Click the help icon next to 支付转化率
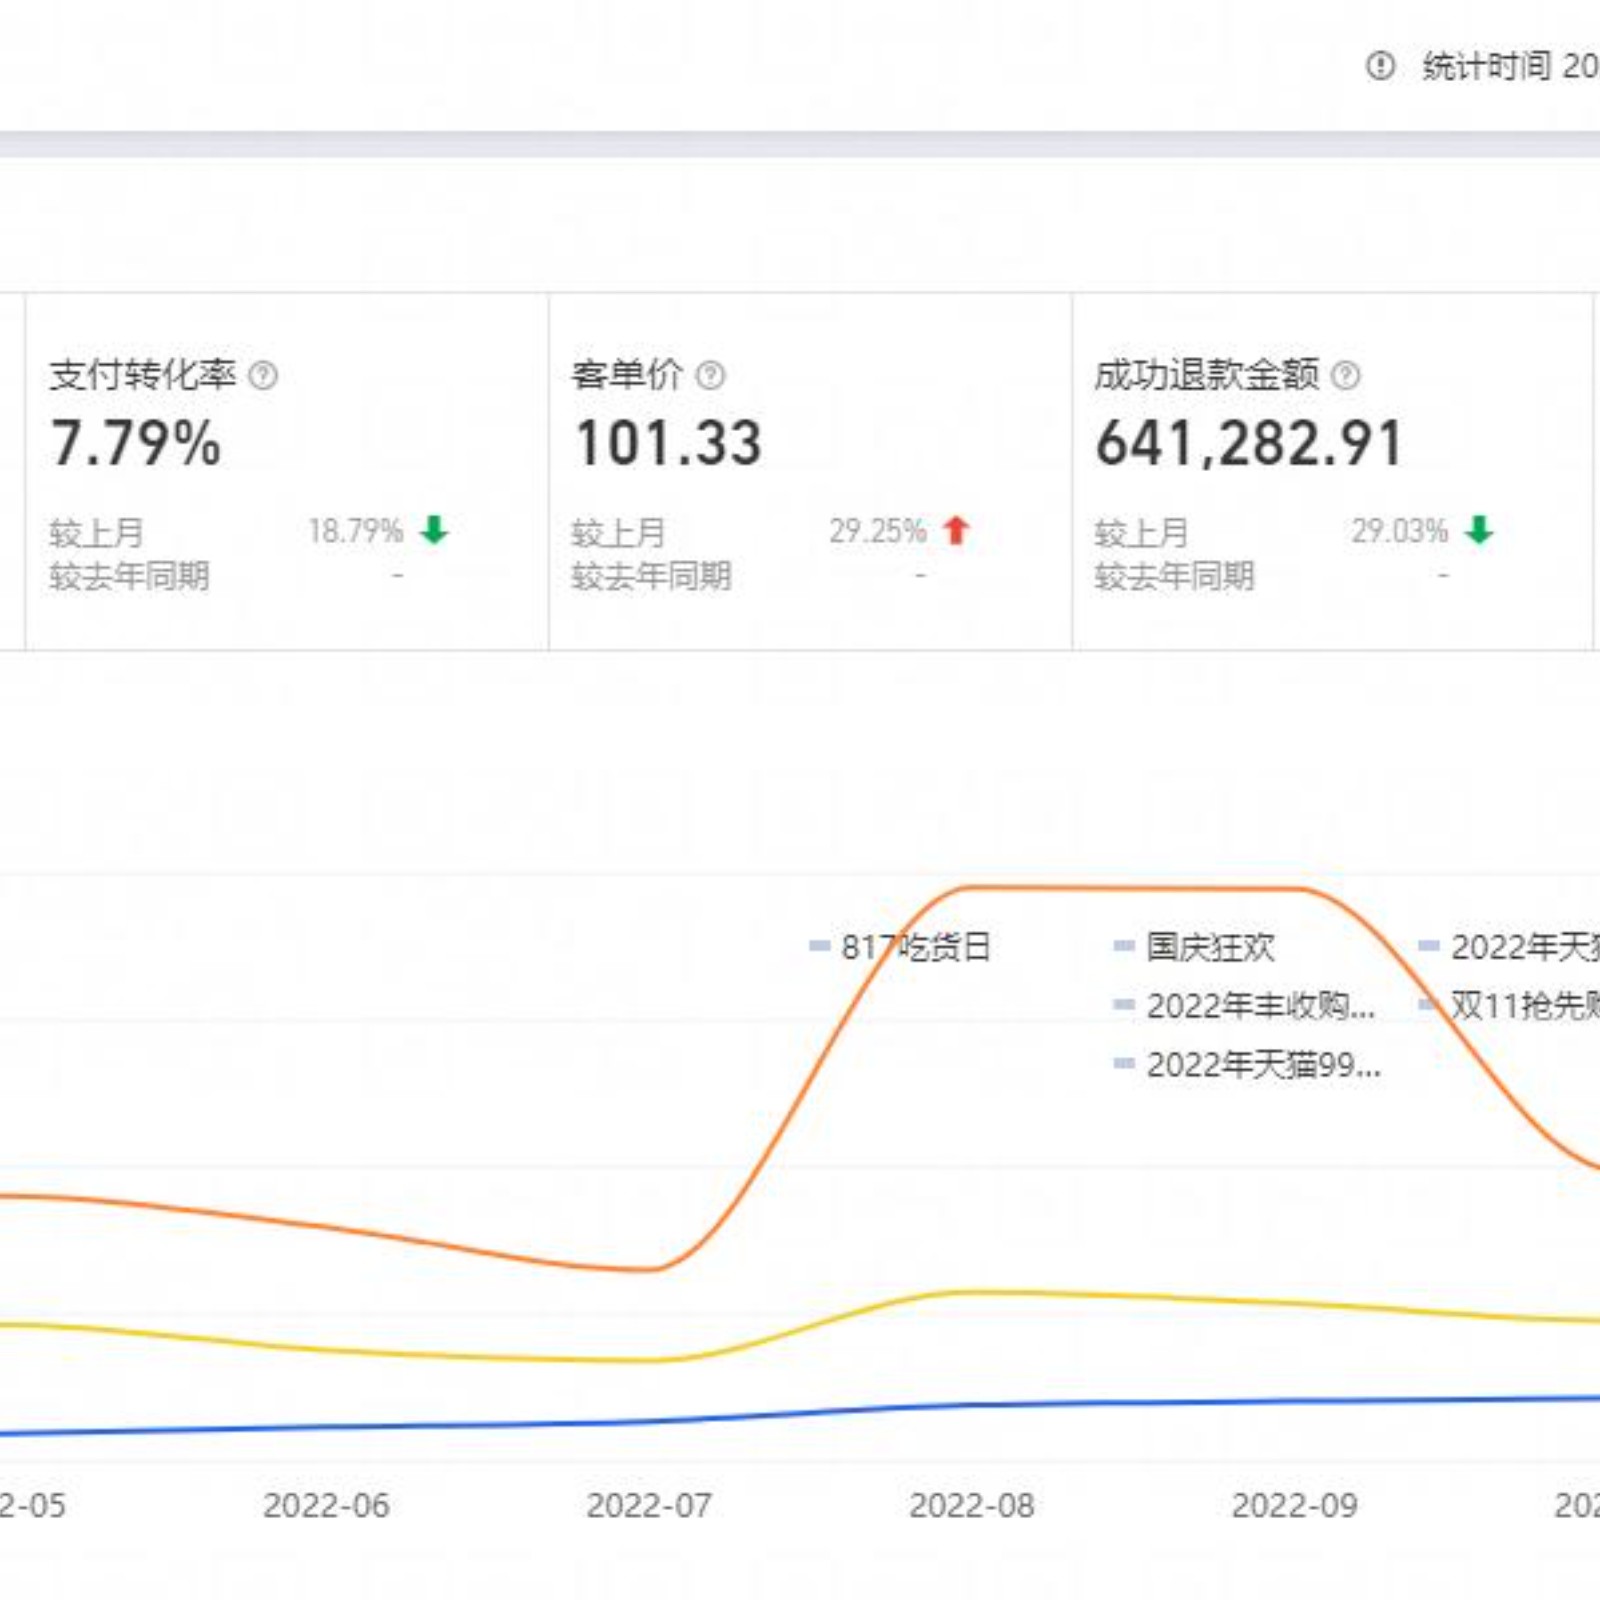This screenshot has width=1600, height=1600. coord(263,376)
